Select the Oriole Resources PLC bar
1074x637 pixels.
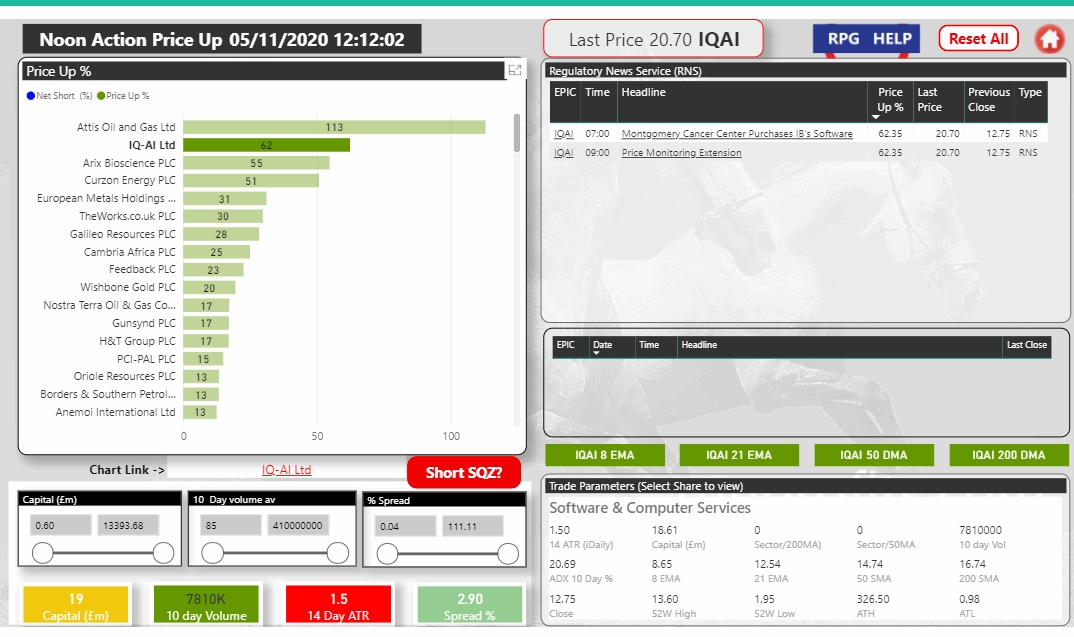201,377
